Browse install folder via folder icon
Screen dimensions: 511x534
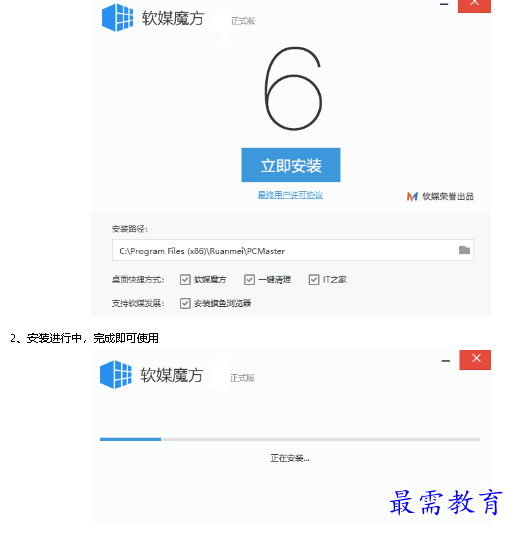(x=464, y=250)
